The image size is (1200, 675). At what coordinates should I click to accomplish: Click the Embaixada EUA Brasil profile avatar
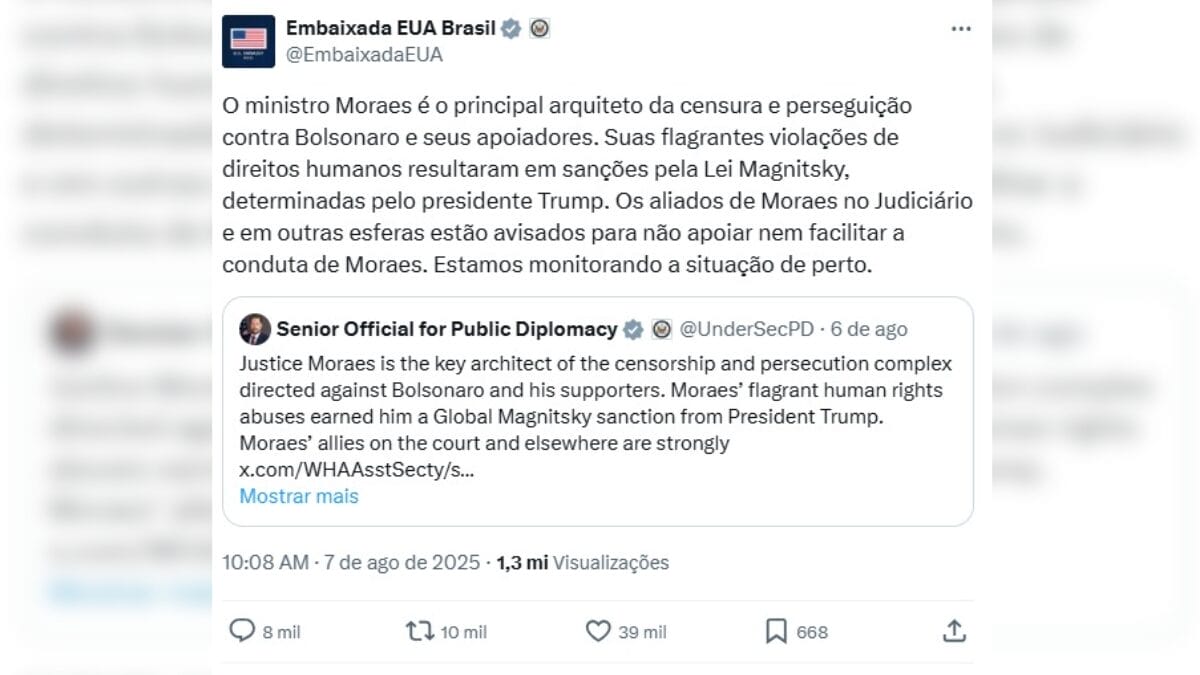point(248,41)
